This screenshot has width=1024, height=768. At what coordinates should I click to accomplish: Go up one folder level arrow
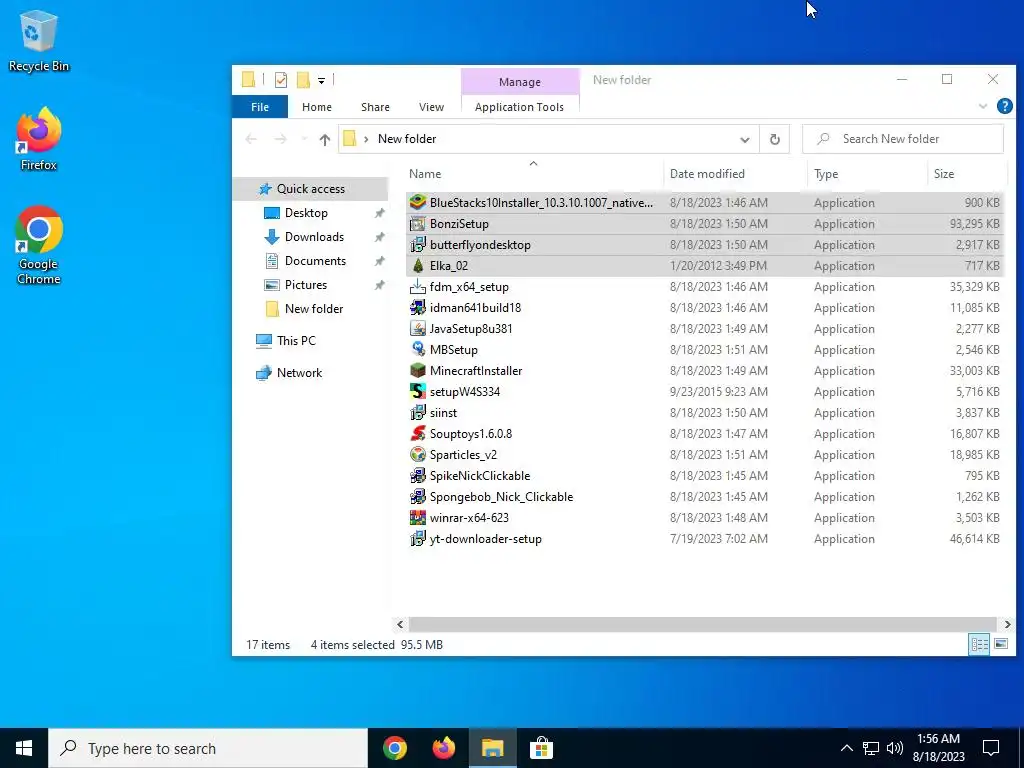(325, 138)
